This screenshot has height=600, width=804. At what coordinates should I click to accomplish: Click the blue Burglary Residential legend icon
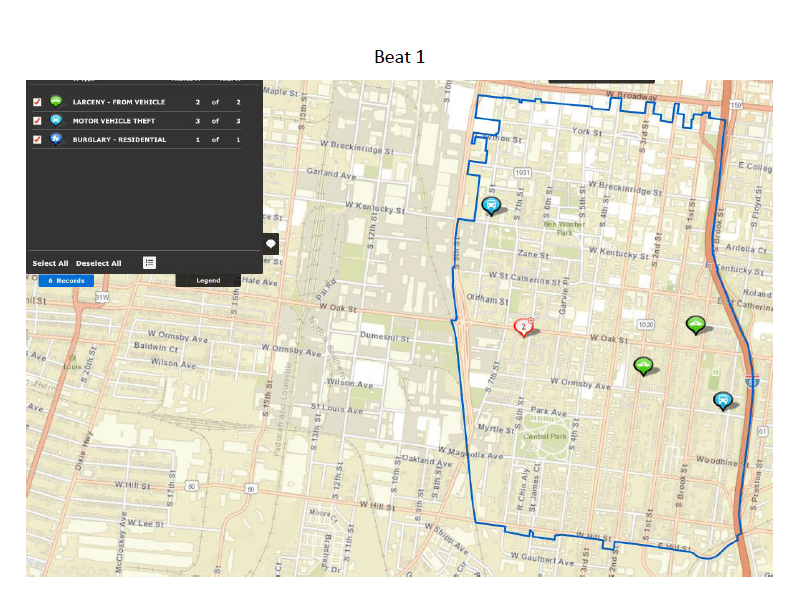coord(56,139)
